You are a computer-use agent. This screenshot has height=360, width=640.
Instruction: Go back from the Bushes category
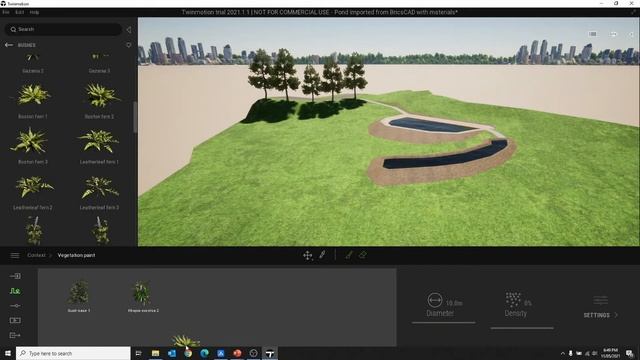tap(9, 45)
